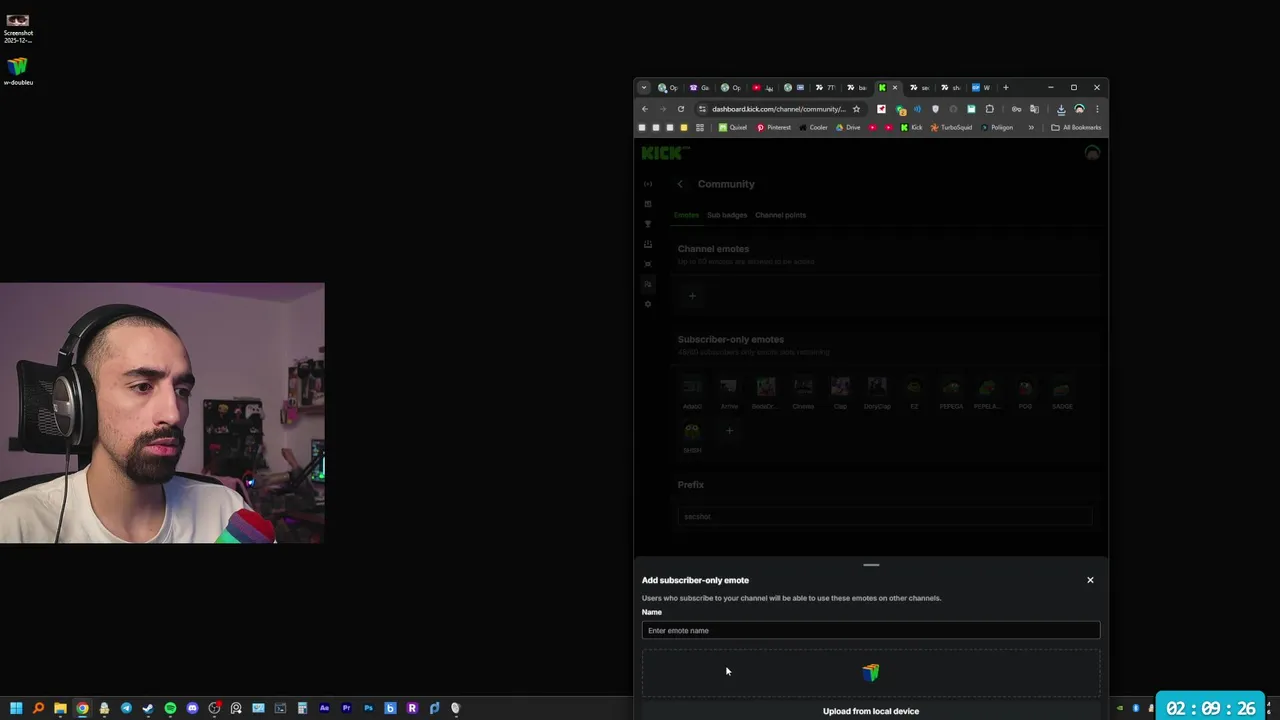Open Calculator from taskbar
Image resolution: width=1280 pixels, height=720 pixels.
click(x=302, y=708)
